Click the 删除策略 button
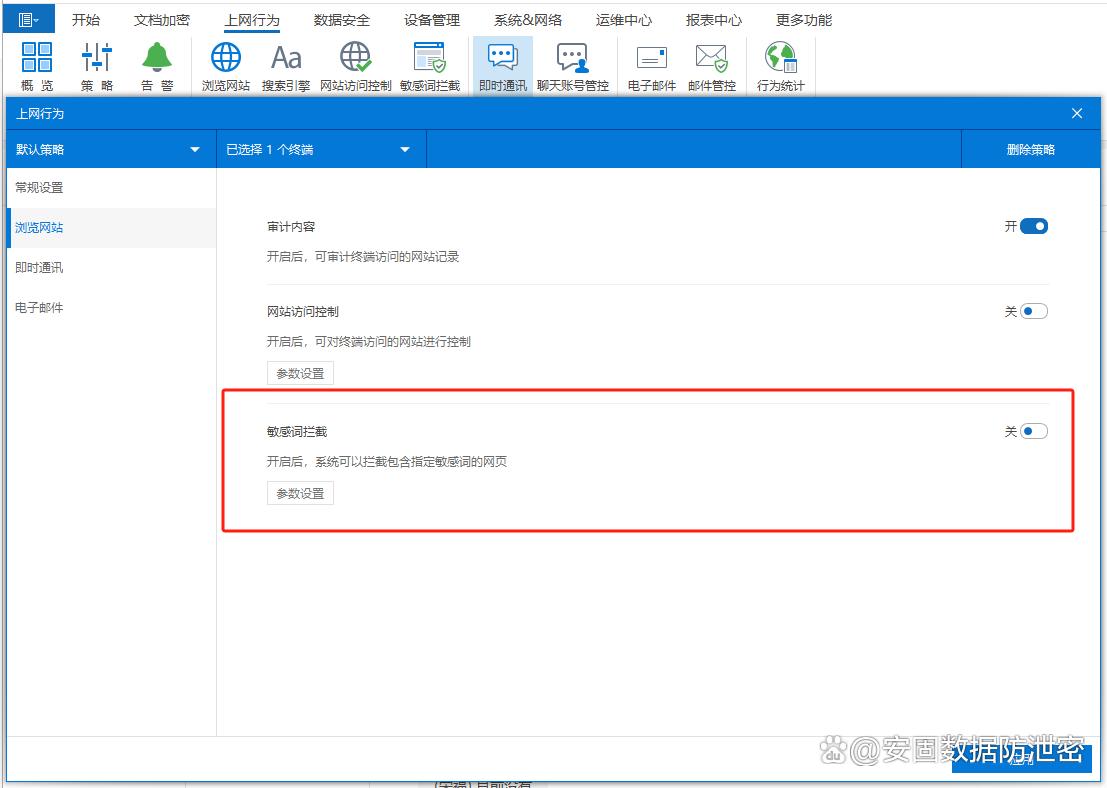Screen dimensions: 1107x788 [1030, 150]
